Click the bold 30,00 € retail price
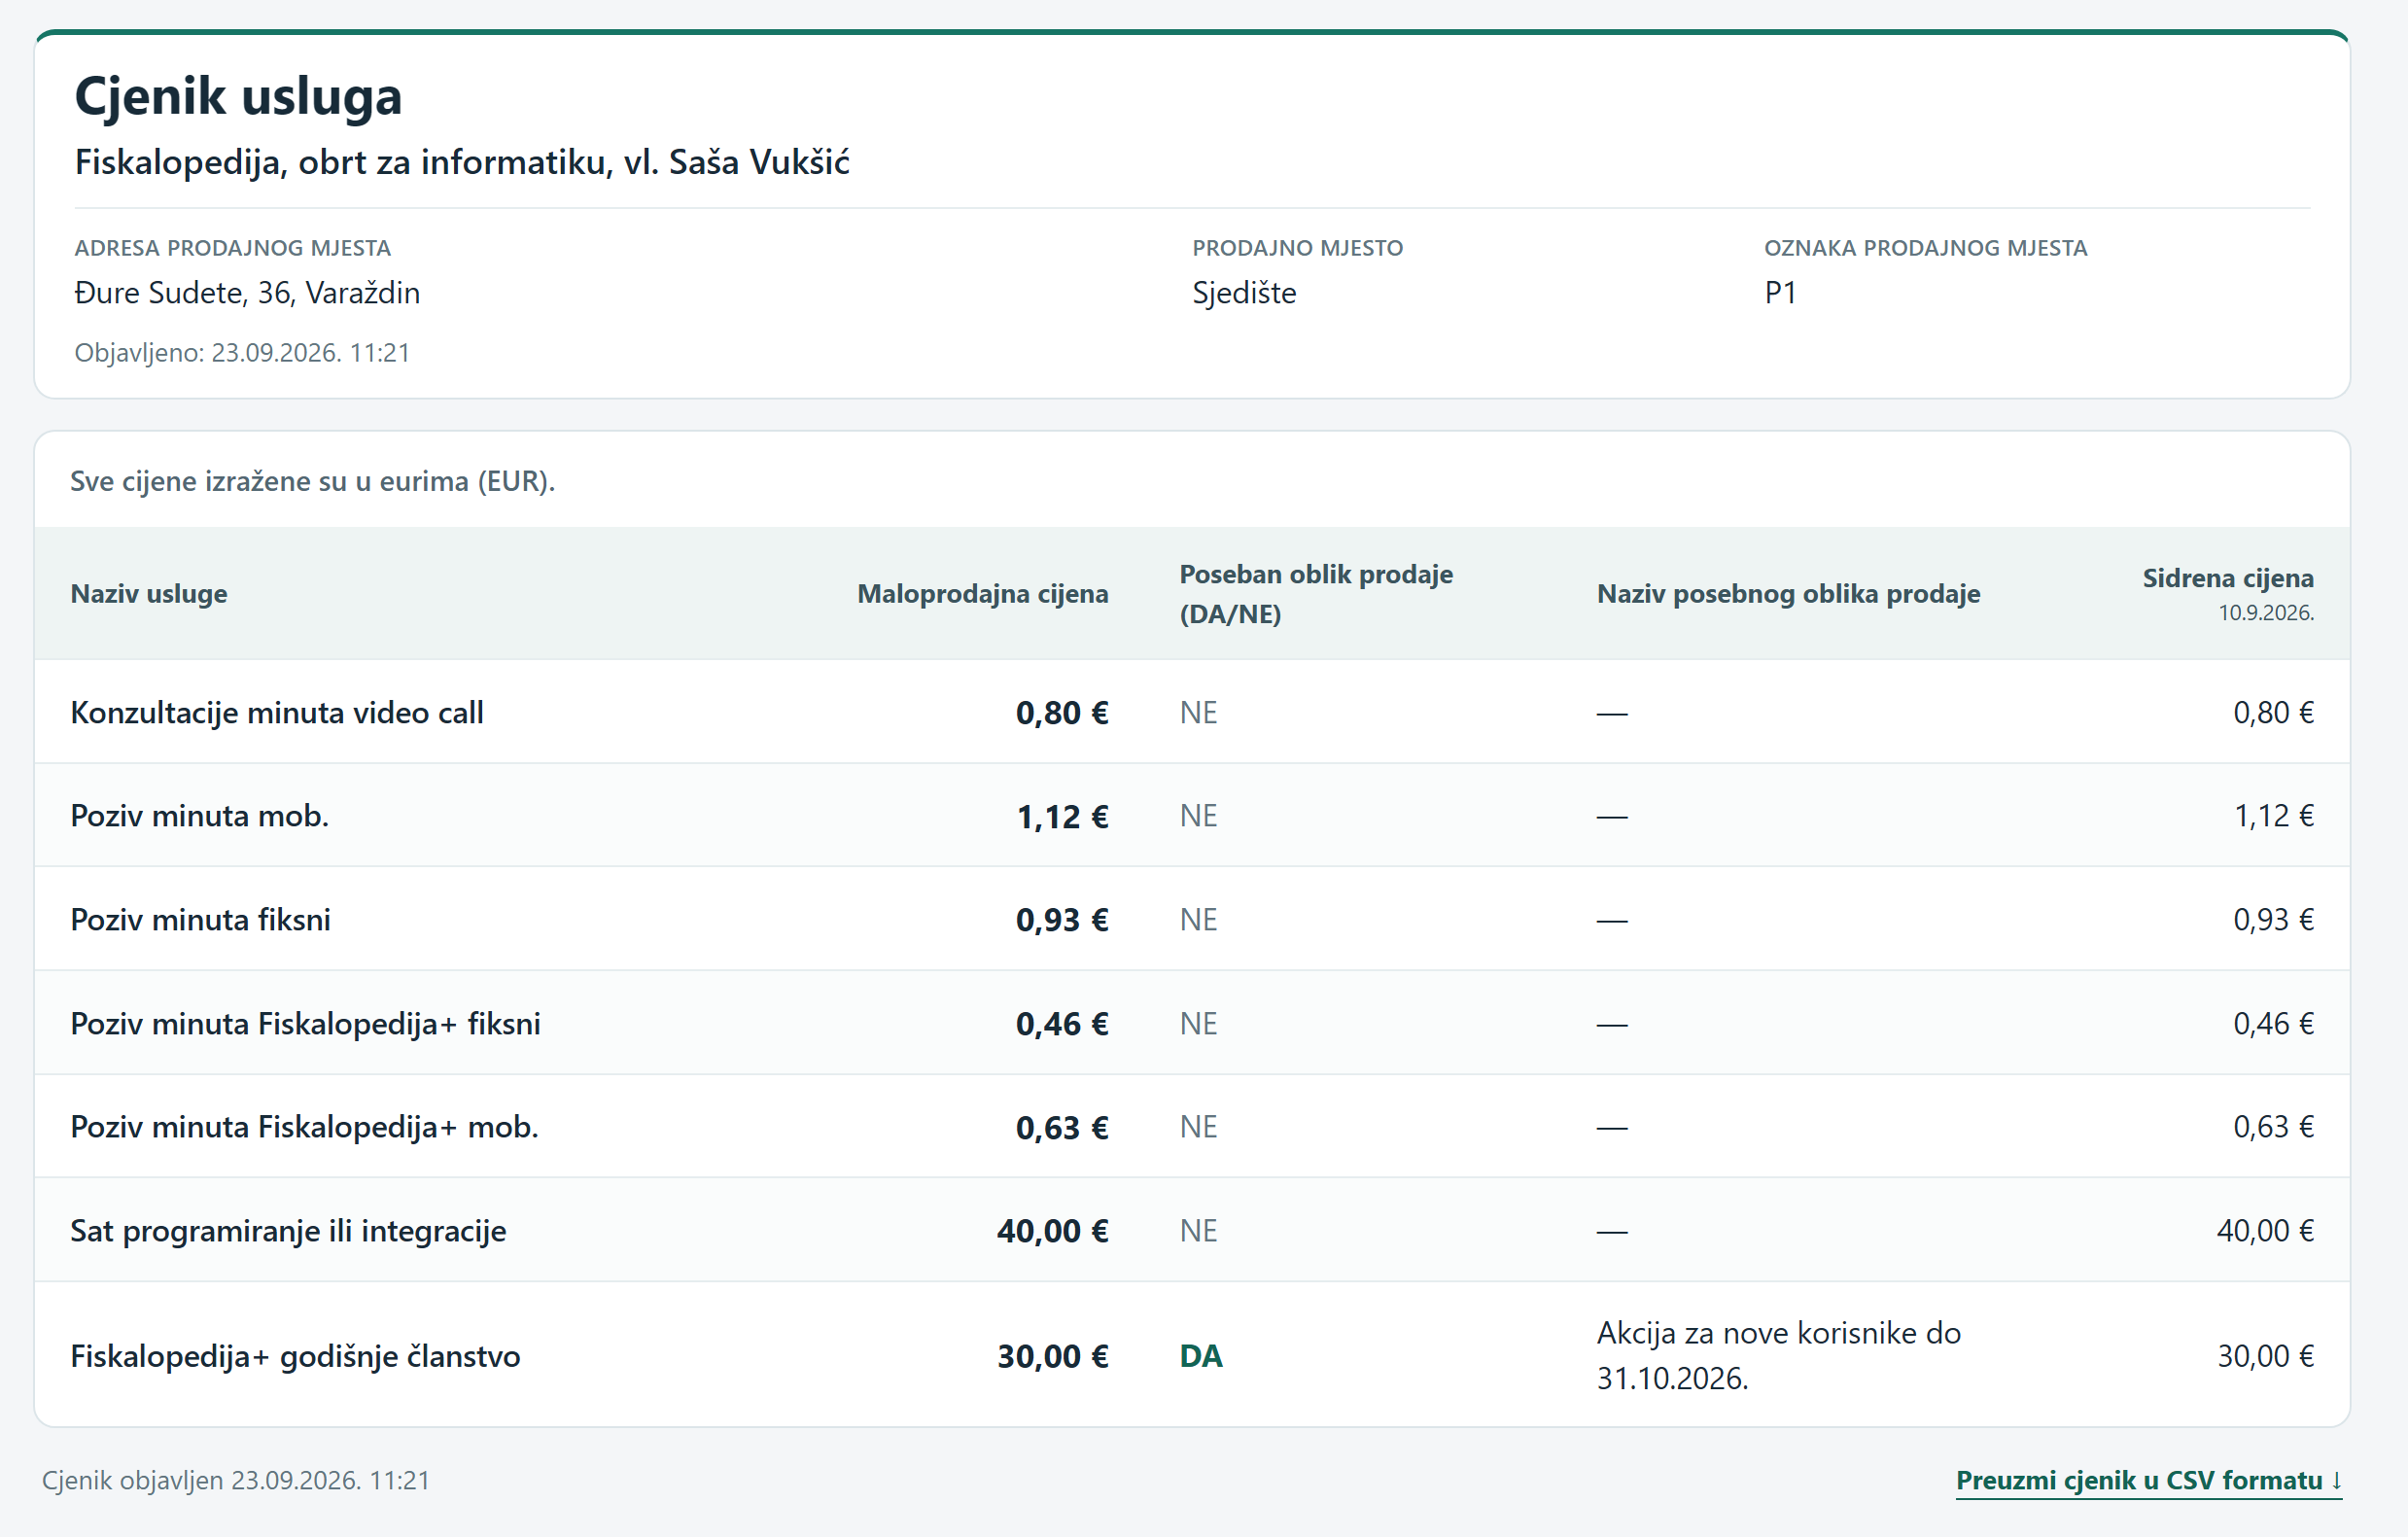This screenshot has height=1537, width=2408. coord(1052,1357)
